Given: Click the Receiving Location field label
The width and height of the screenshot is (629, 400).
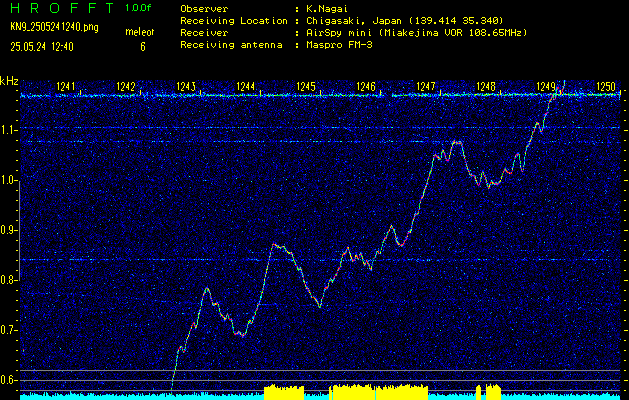Looking at the screenshot, I should click(234, 21).
